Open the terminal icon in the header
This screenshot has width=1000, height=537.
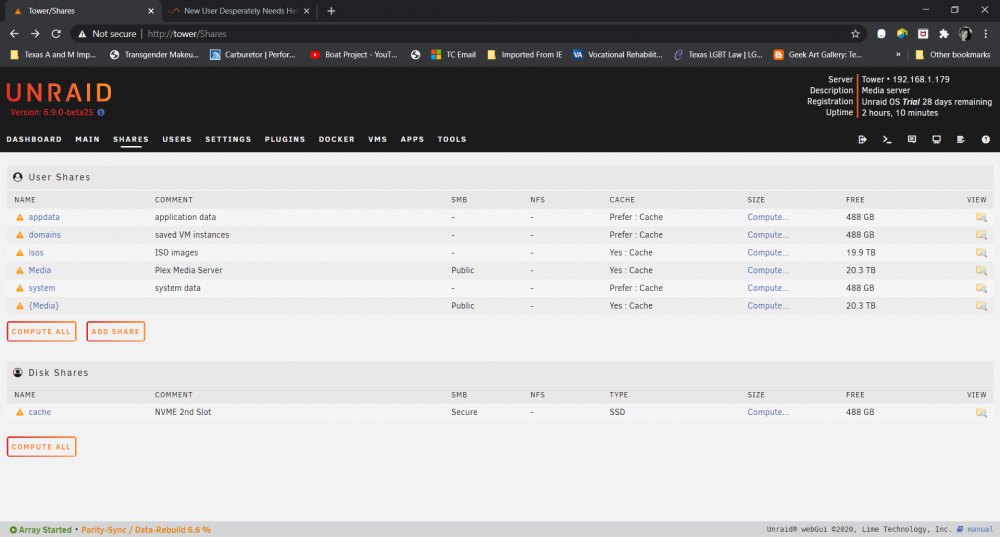point(887,139)
